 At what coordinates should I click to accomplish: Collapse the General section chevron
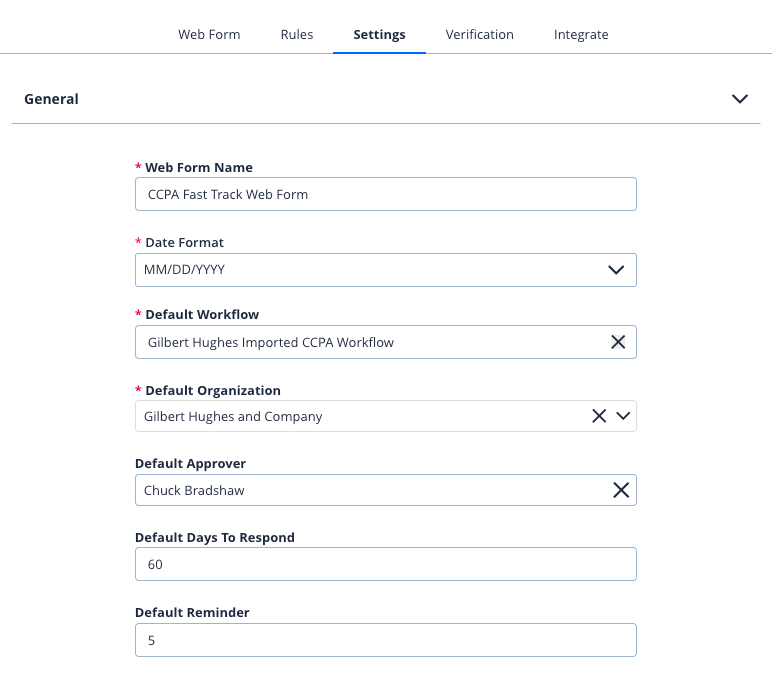coord(740,99)
